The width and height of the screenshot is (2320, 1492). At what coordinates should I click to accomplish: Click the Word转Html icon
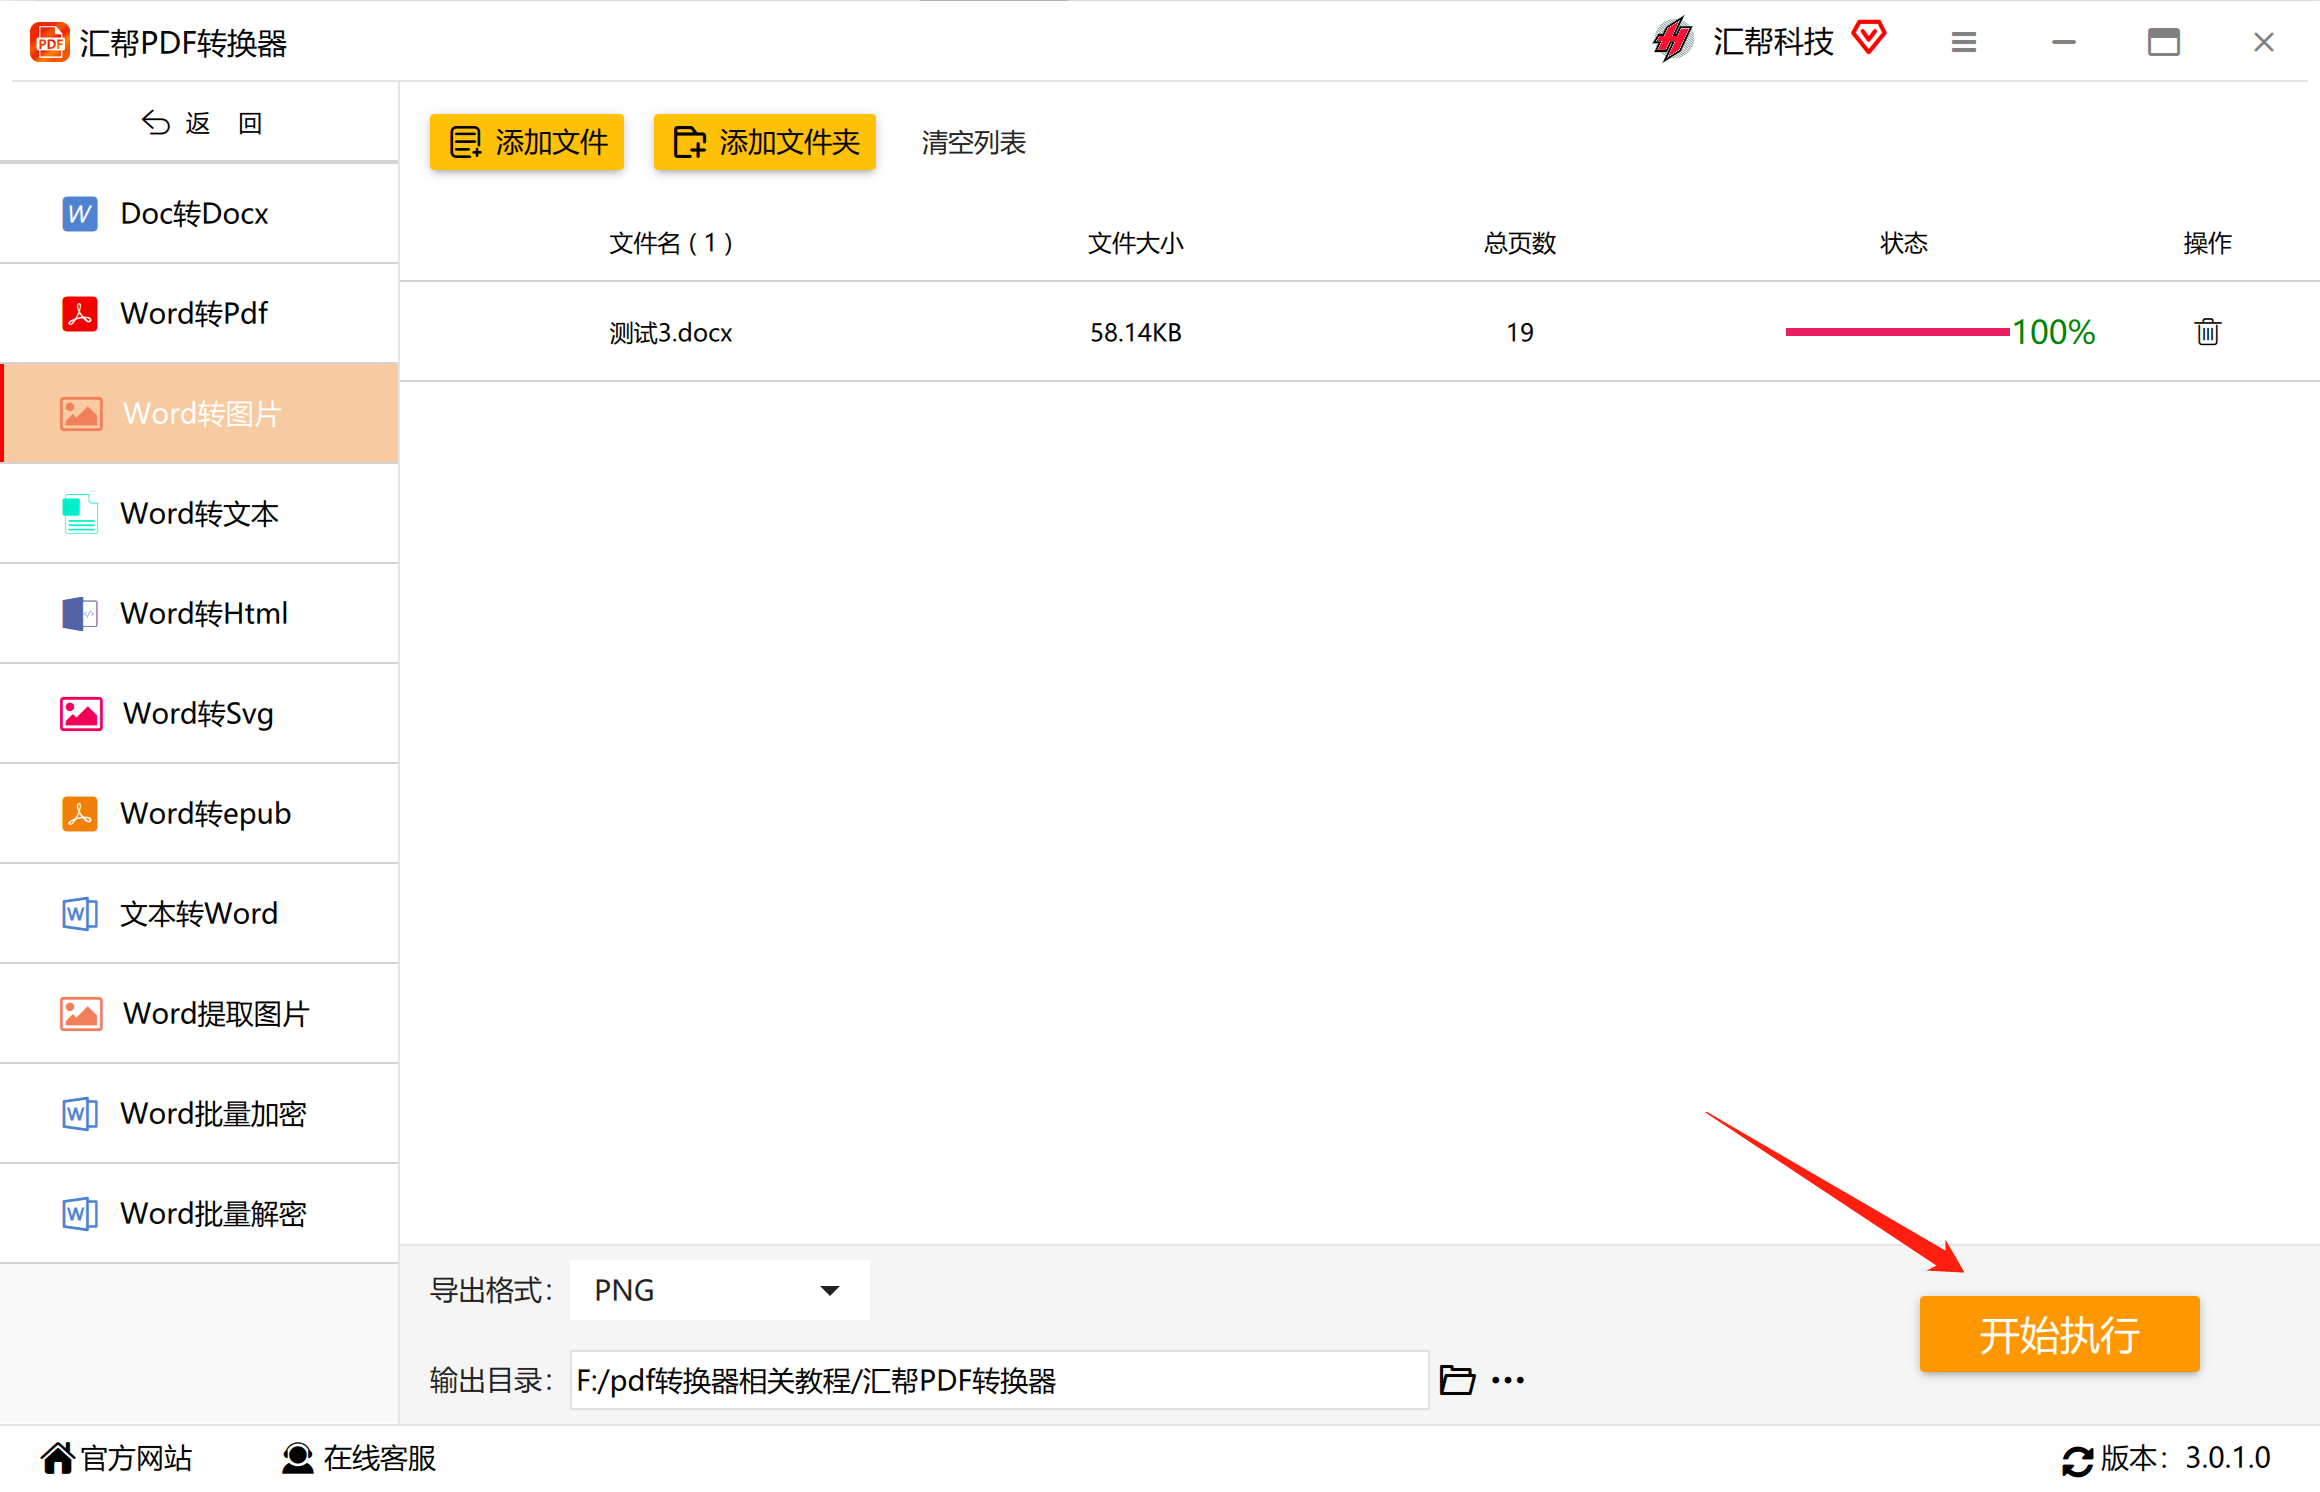tap(80, 613)
